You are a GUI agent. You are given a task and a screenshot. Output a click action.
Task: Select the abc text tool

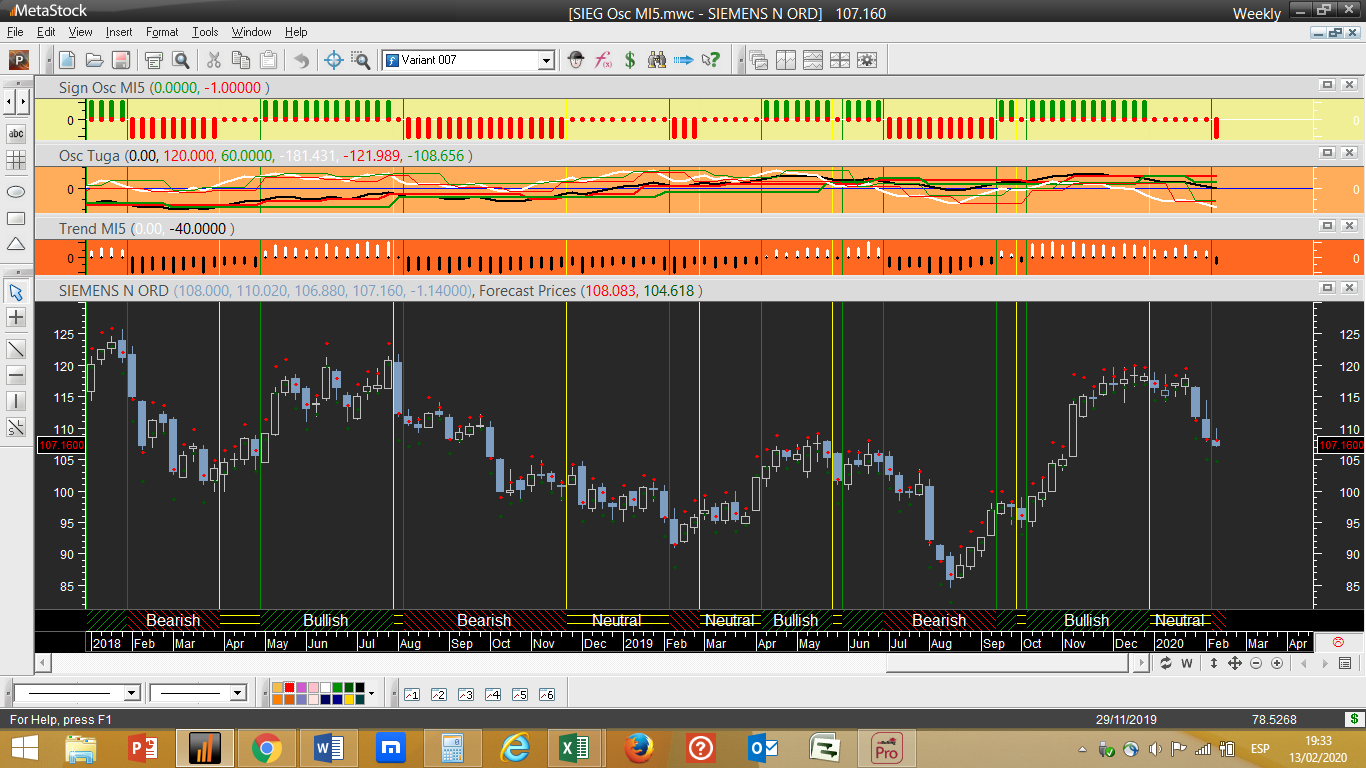coord(16,133)
